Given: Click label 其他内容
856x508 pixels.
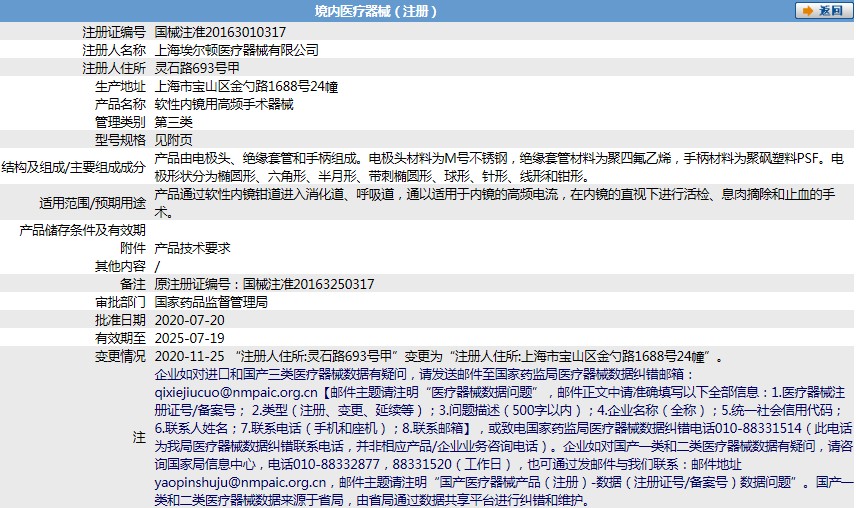Looking at the screenshot, I should [120, 266].
